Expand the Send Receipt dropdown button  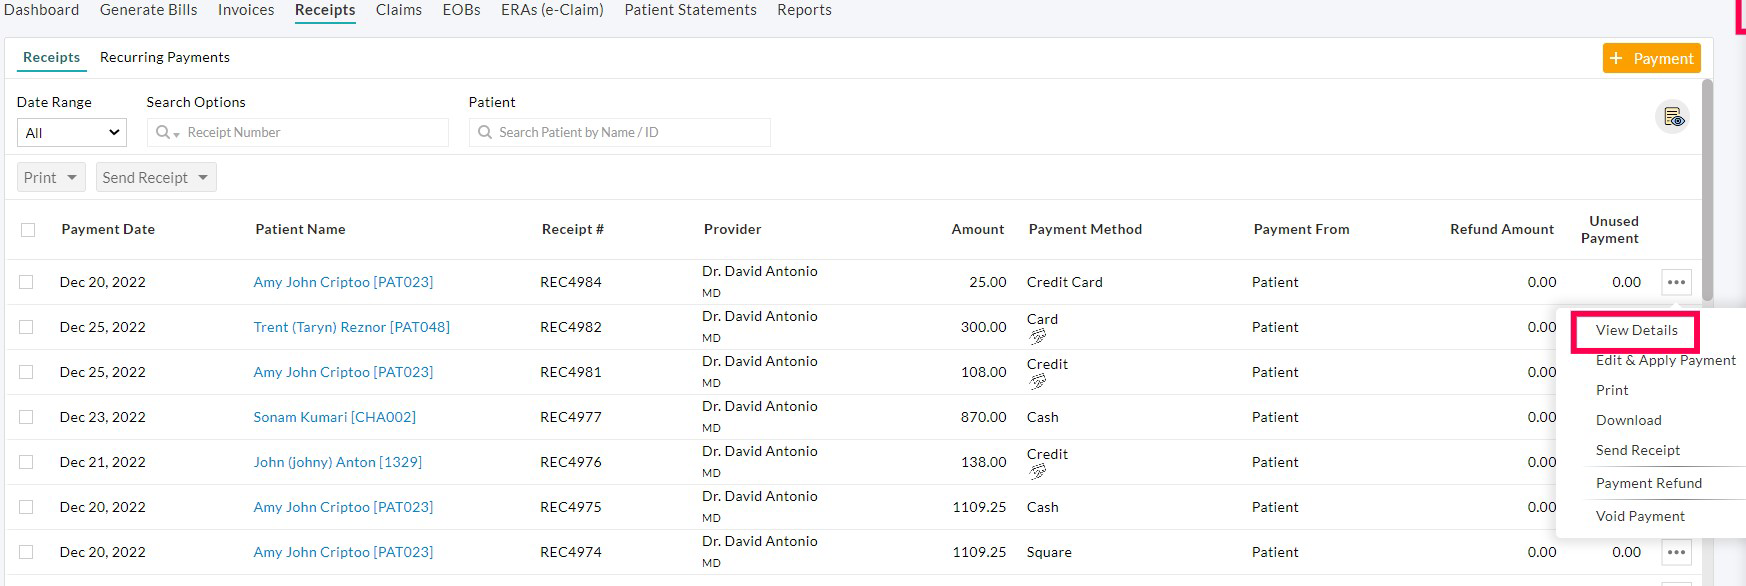tap(156, 177)
